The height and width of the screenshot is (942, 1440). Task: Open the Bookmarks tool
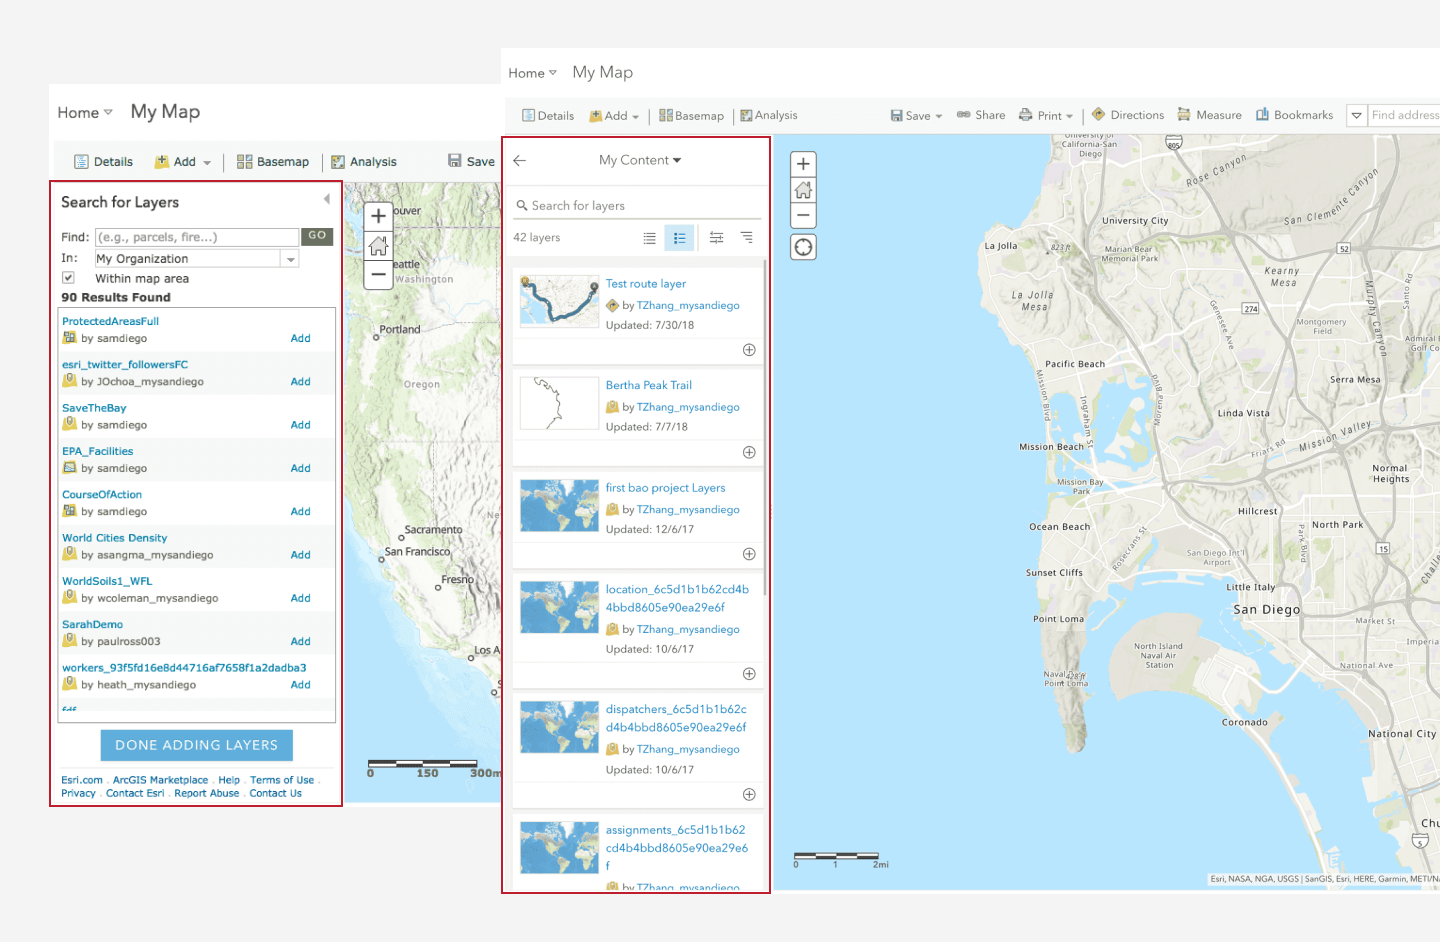1294,115
